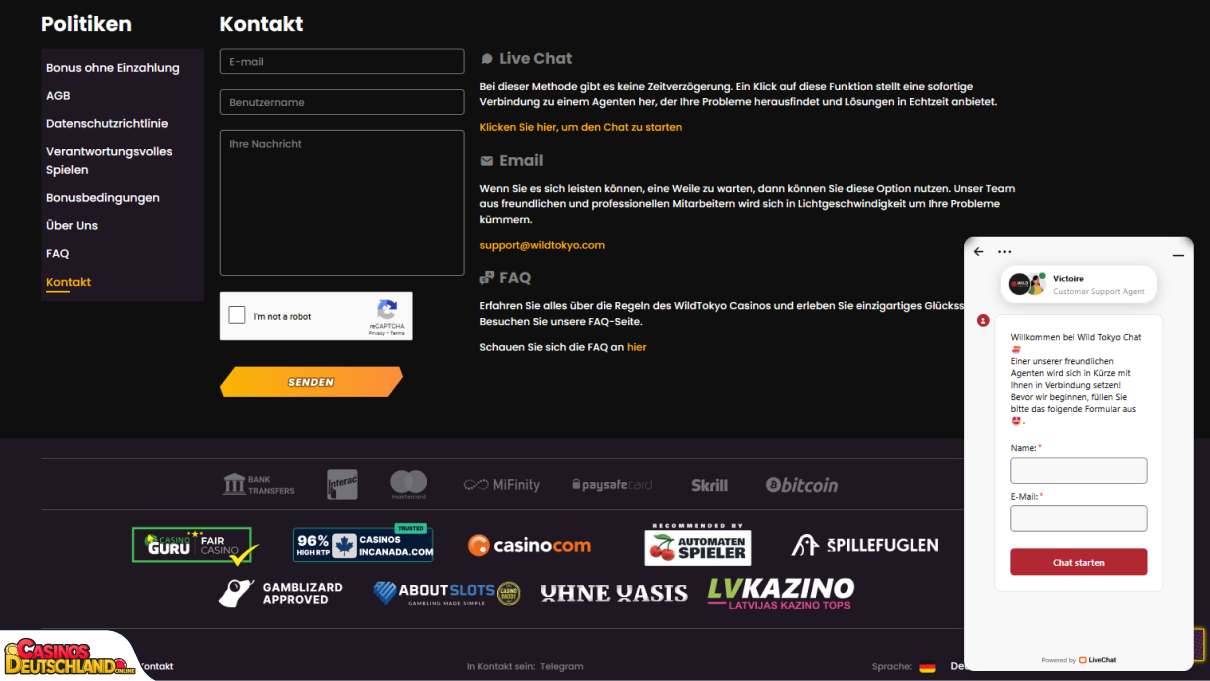This screenshot has width=1210, height=681.
Task: Focus the Benutzername input field
Action: point(342,102)
